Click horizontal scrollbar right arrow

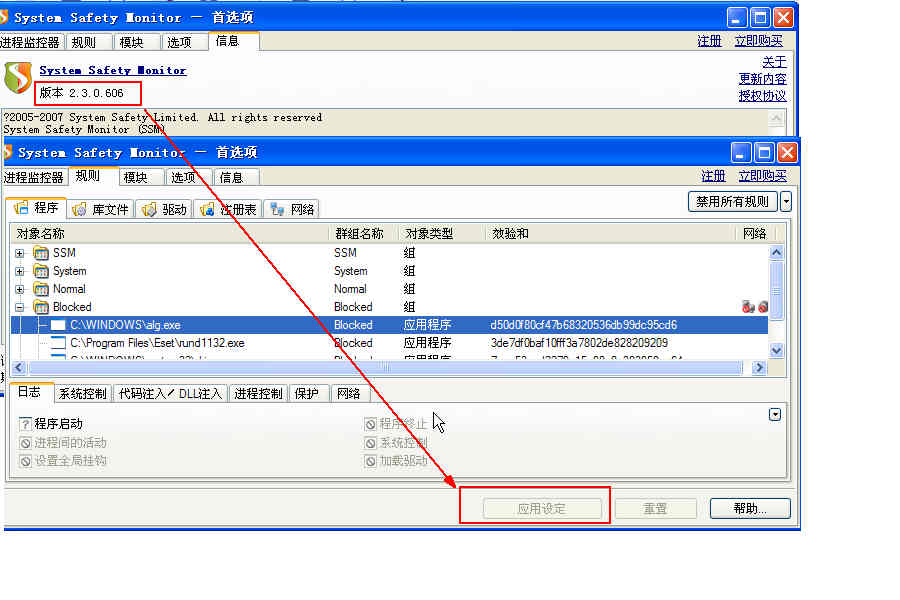point(759,367)
